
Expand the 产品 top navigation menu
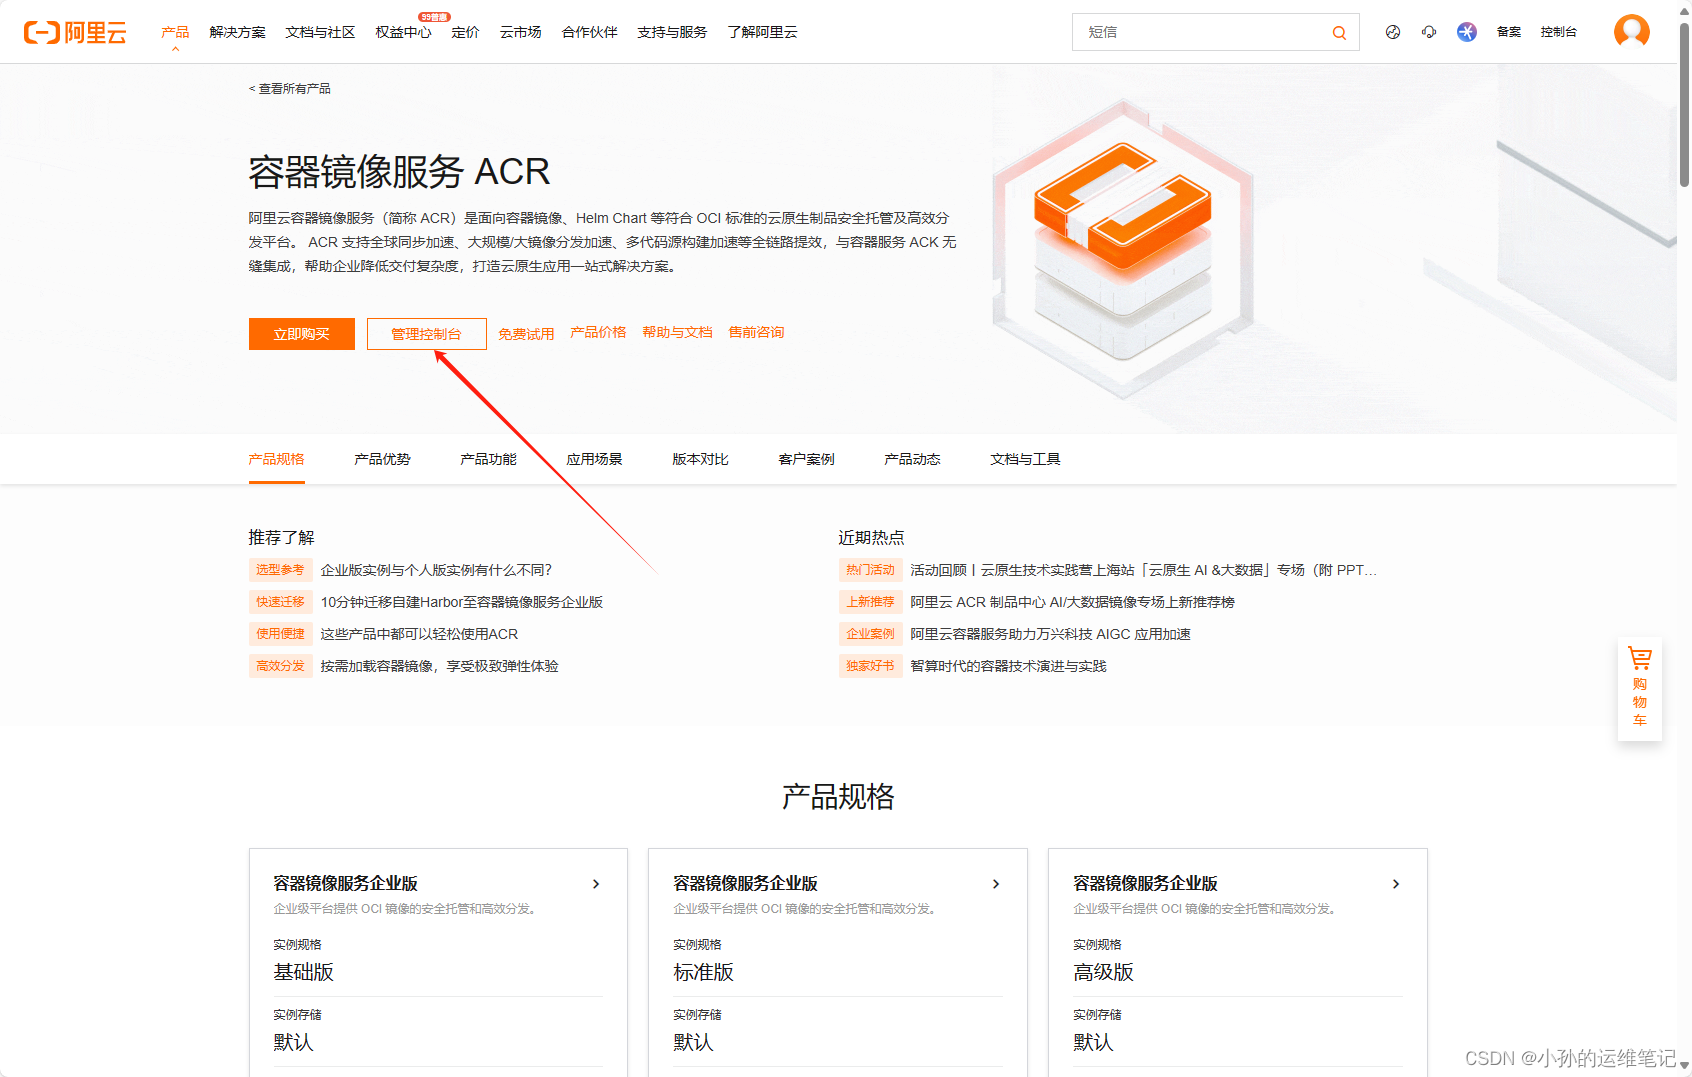coord(175,32)
